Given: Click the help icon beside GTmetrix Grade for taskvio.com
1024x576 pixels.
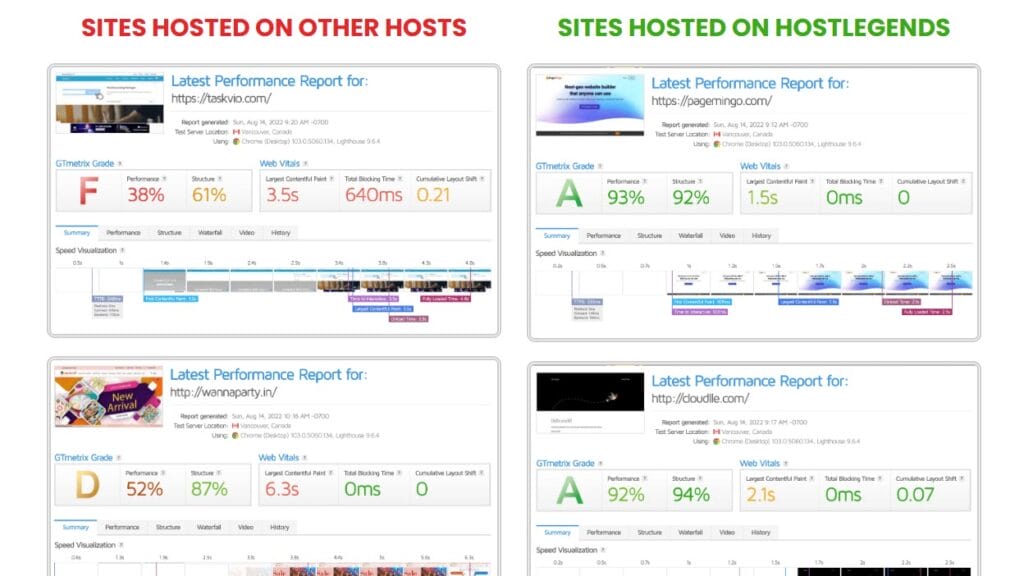Looking at the screenshot, I should (120, 164).
